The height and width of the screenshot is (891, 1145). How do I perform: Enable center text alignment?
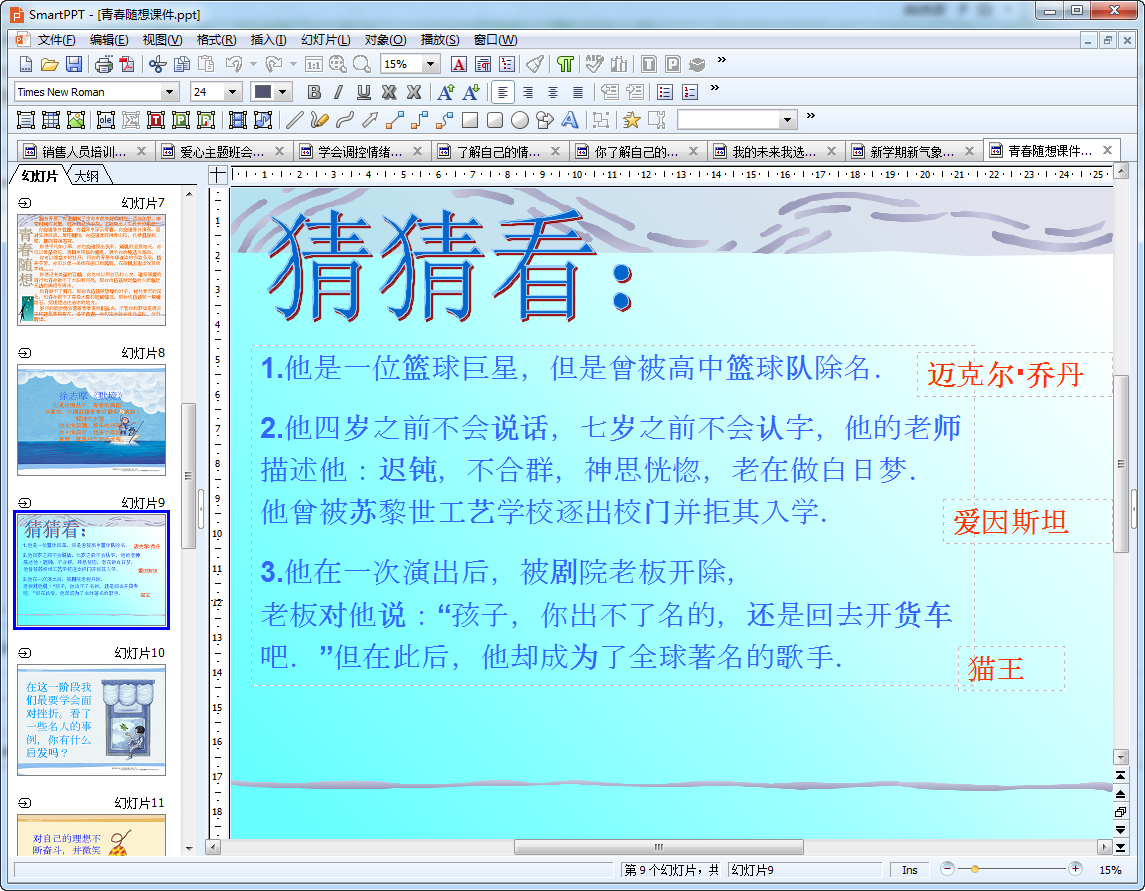553,92
